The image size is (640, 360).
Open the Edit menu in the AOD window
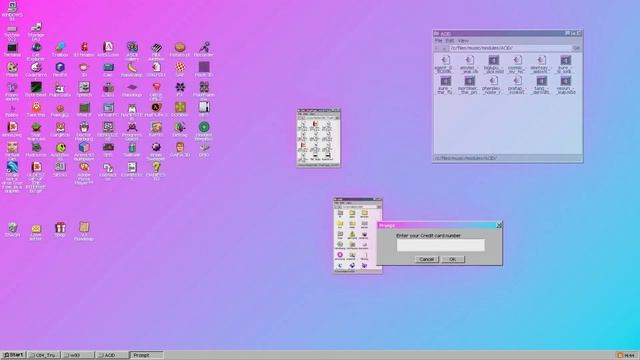pos(449,41)
